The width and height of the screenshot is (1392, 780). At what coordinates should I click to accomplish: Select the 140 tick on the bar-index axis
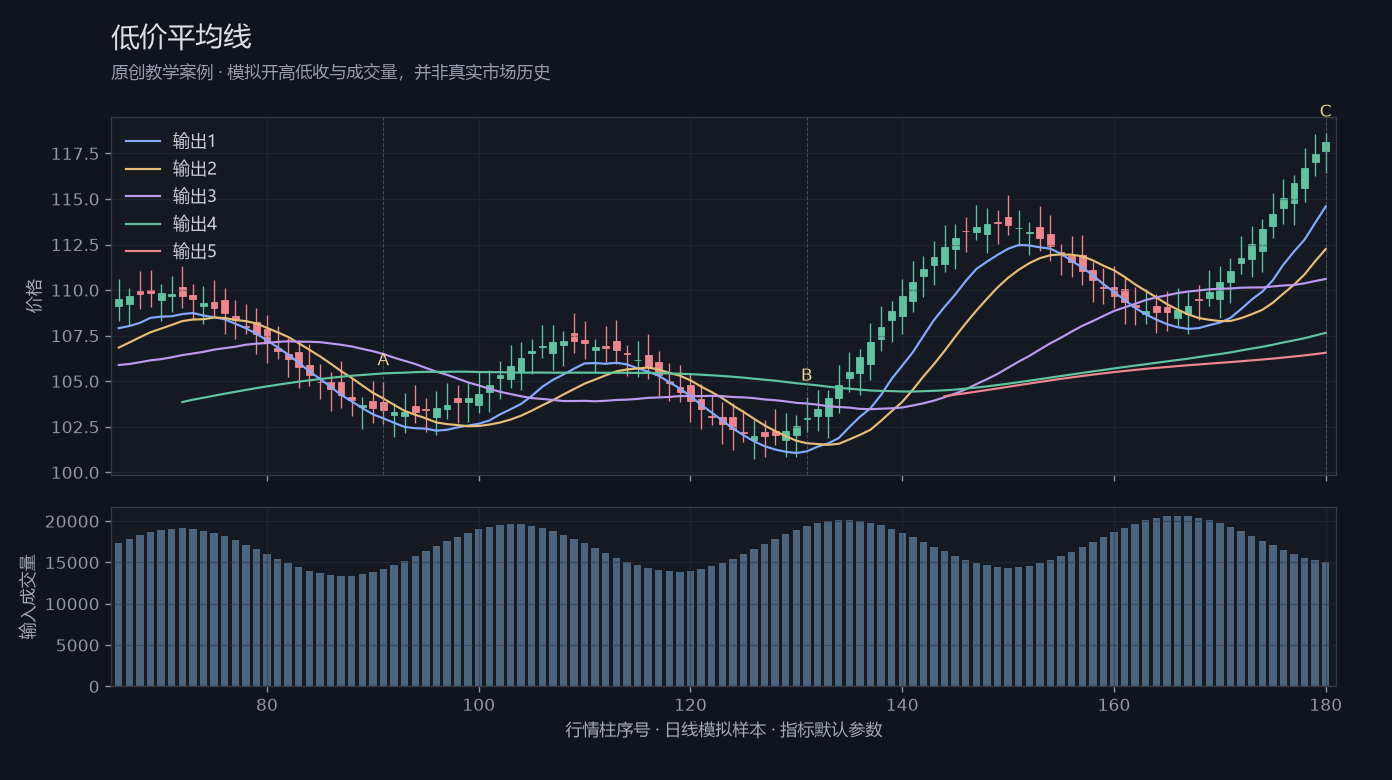tap(902, 704)
